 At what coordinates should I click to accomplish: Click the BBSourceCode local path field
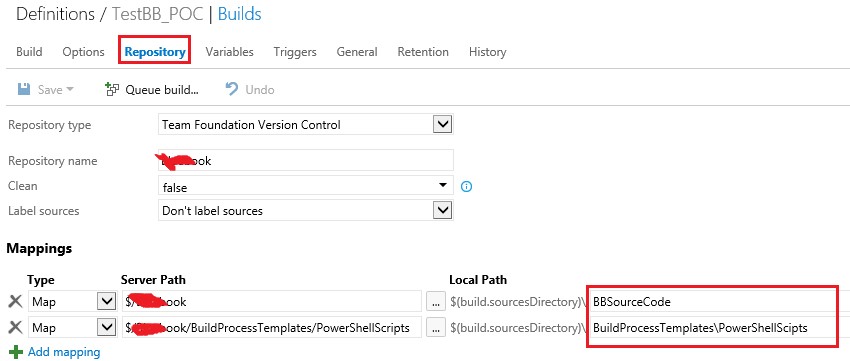[x=713, y=302]
